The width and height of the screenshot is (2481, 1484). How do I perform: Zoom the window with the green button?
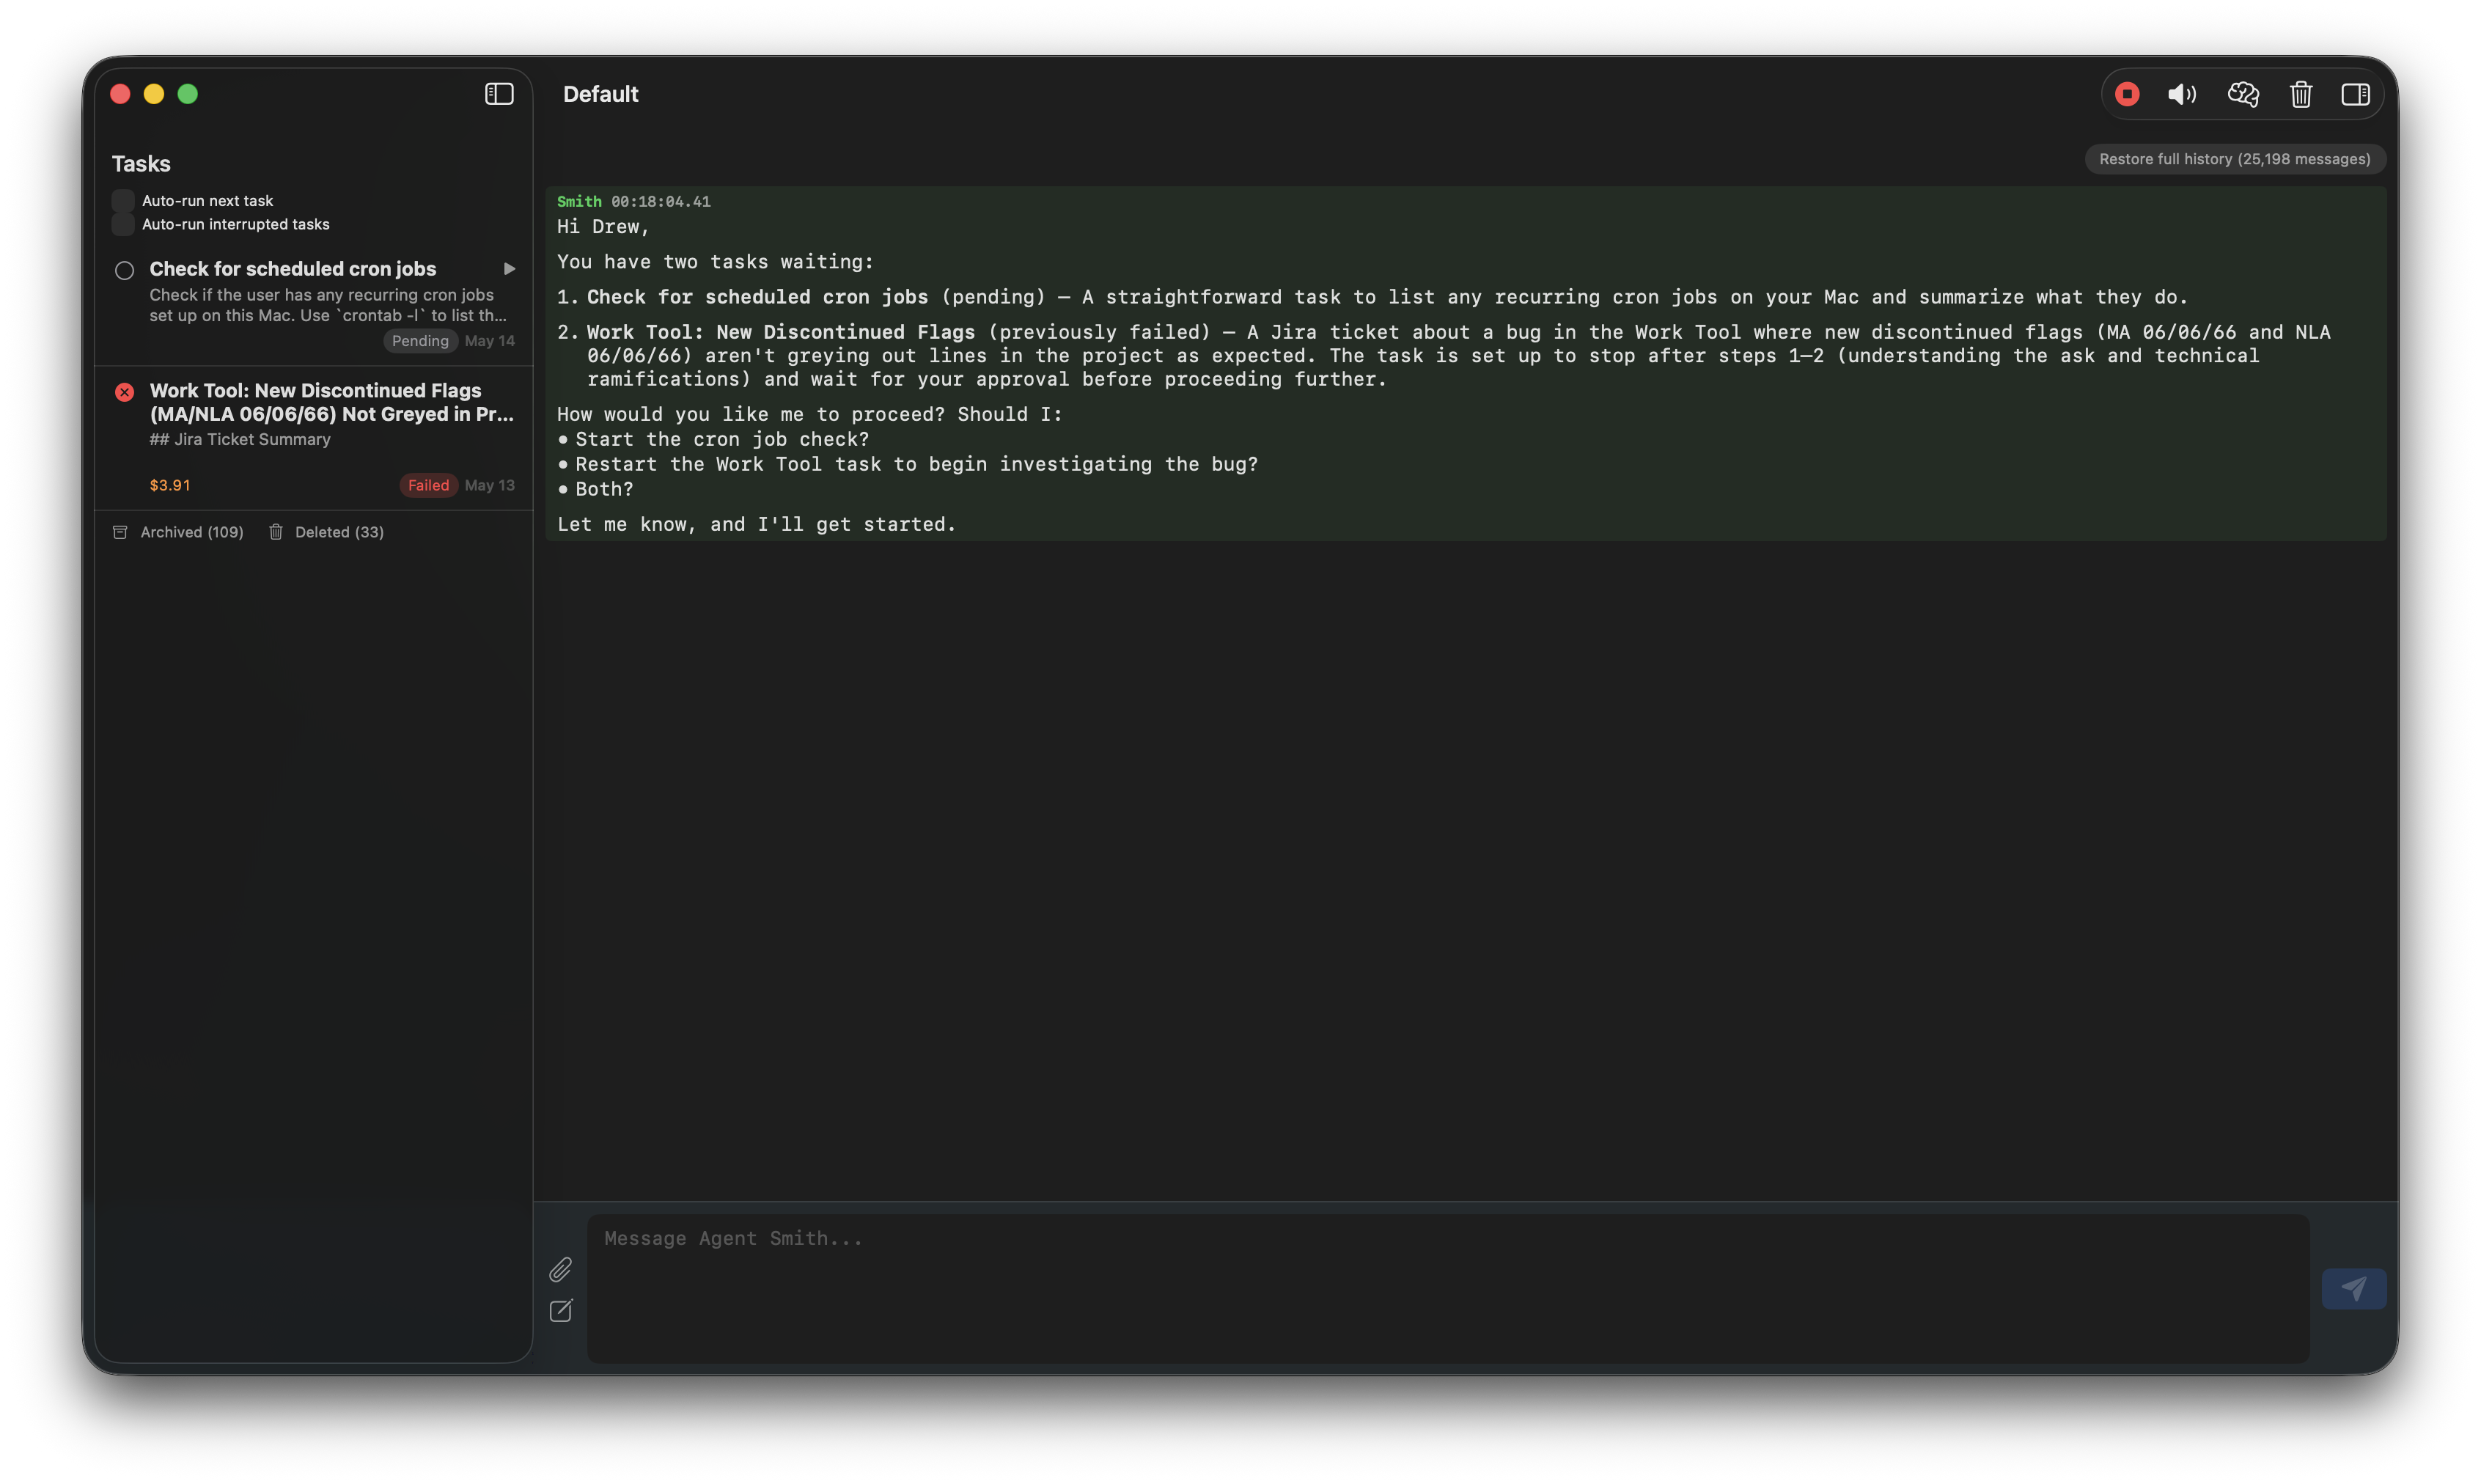(188, 94)
